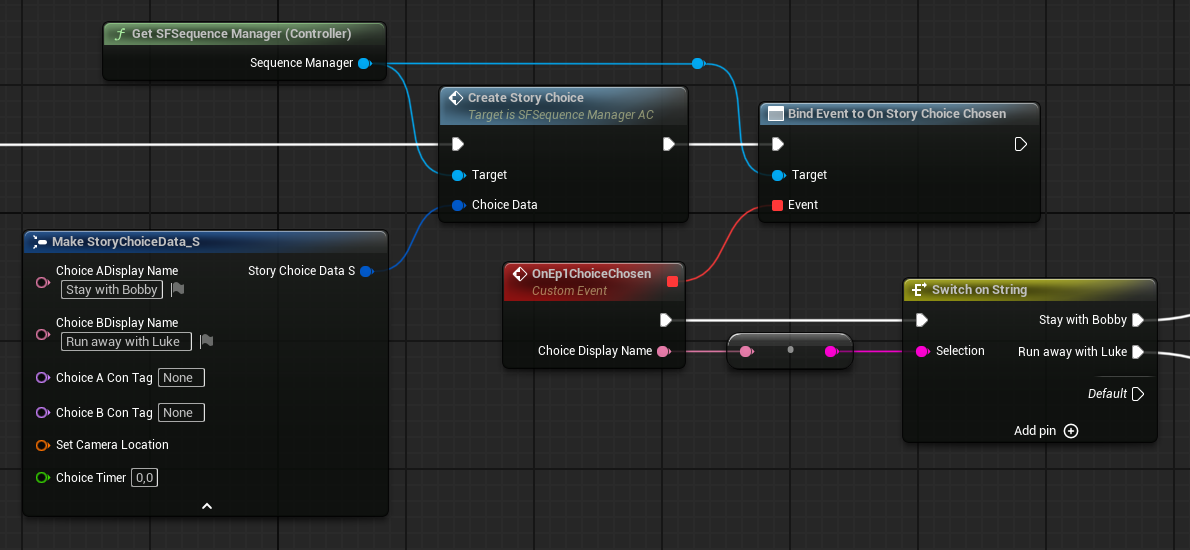Screen dimensions: 1190x550
Task: Click Selection input pin
Action: (x=922, y=351)
